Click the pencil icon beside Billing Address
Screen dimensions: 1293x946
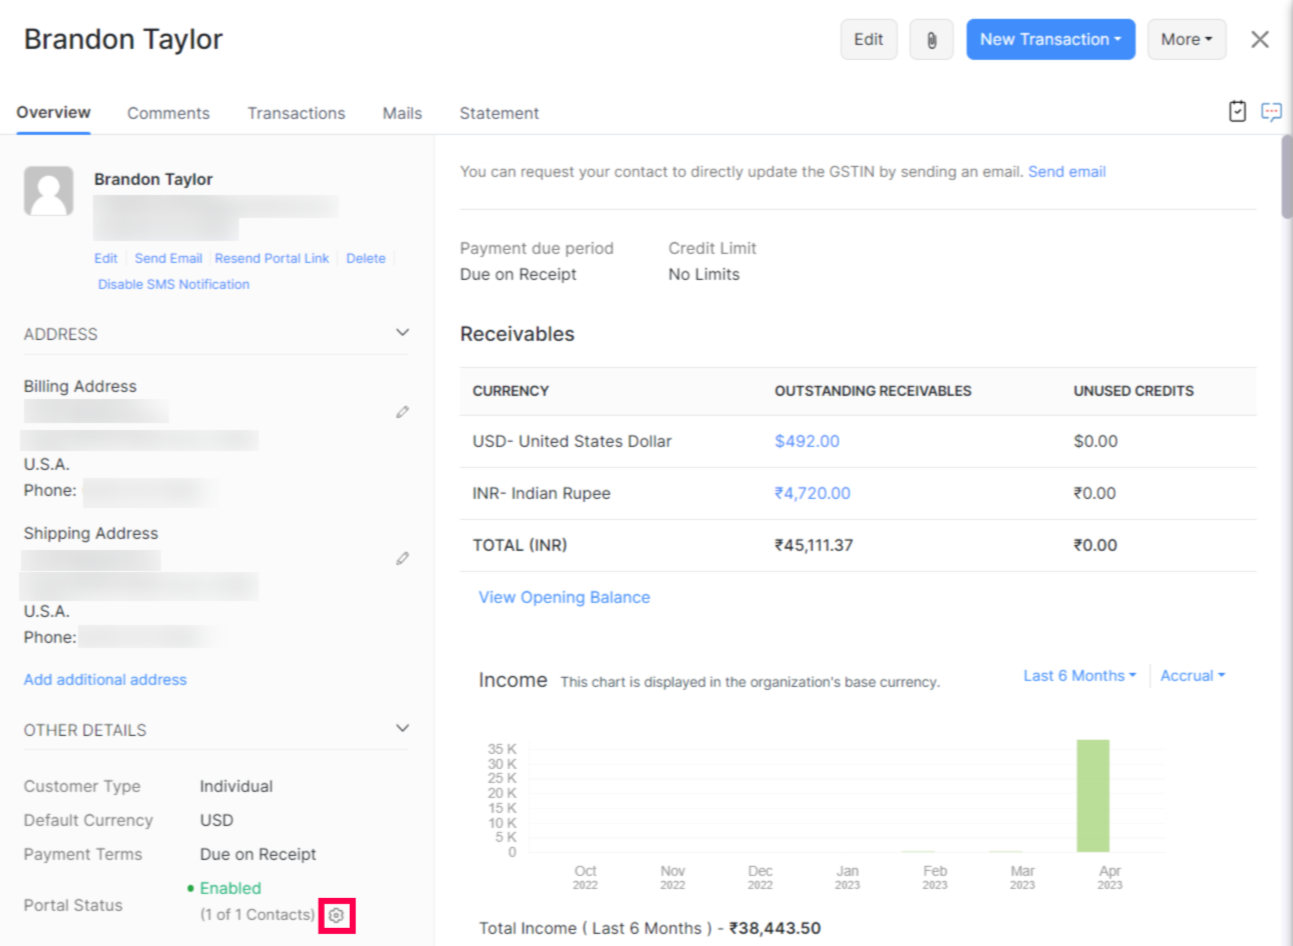tap(402, 411)
